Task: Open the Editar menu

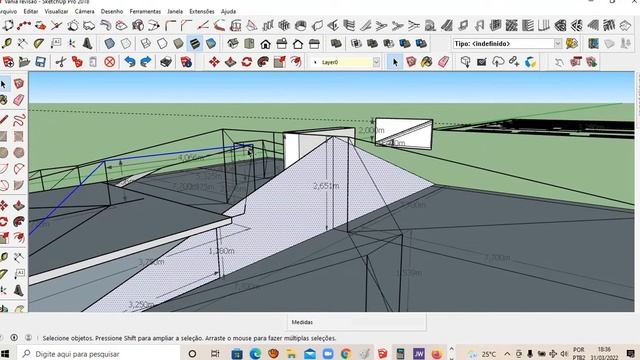Action: pos(31,11)
